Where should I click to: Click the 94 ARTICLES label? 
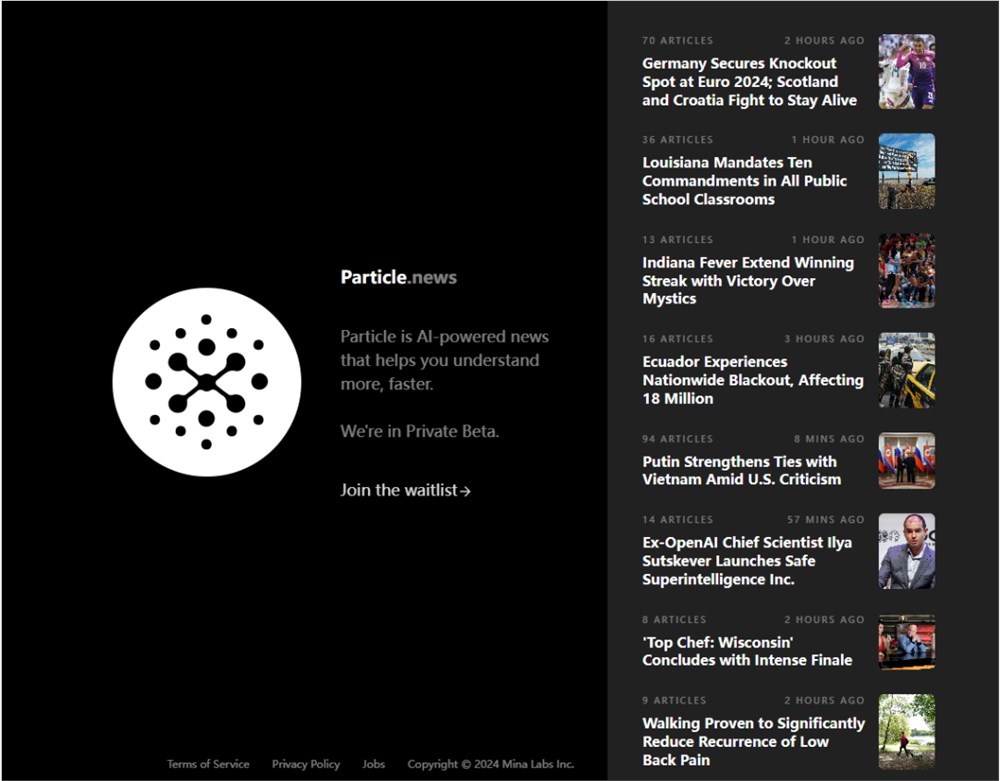[x=677, y=439]
